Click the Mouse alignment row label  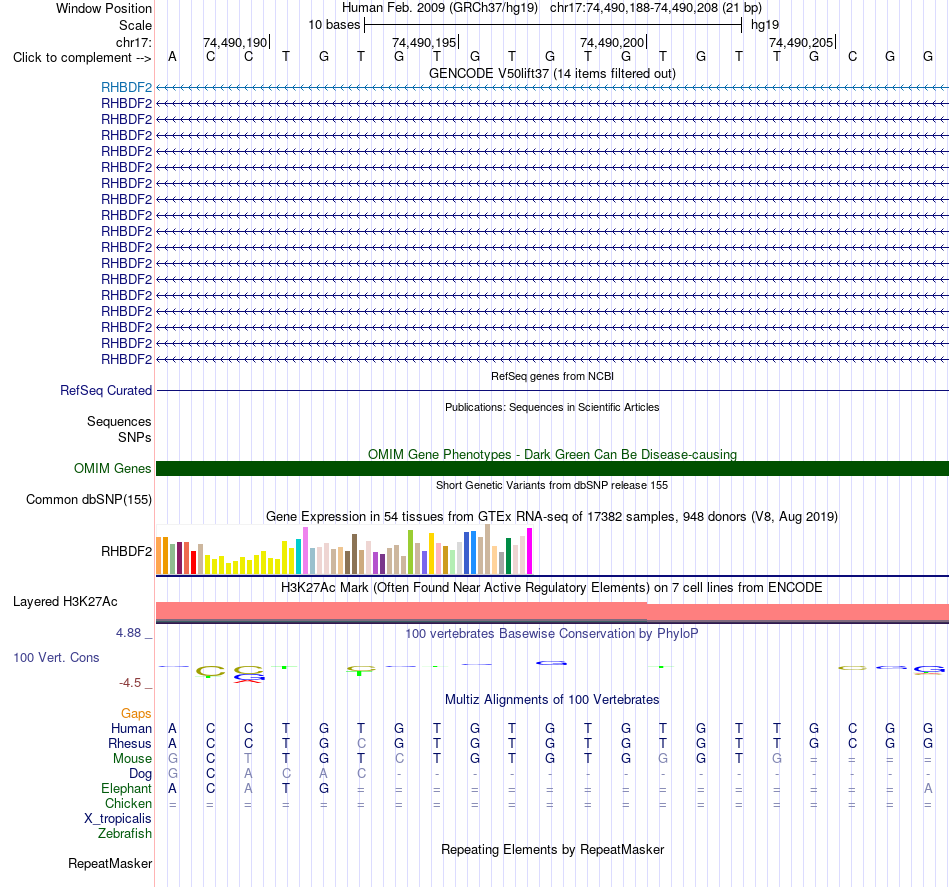click(132, 759)
